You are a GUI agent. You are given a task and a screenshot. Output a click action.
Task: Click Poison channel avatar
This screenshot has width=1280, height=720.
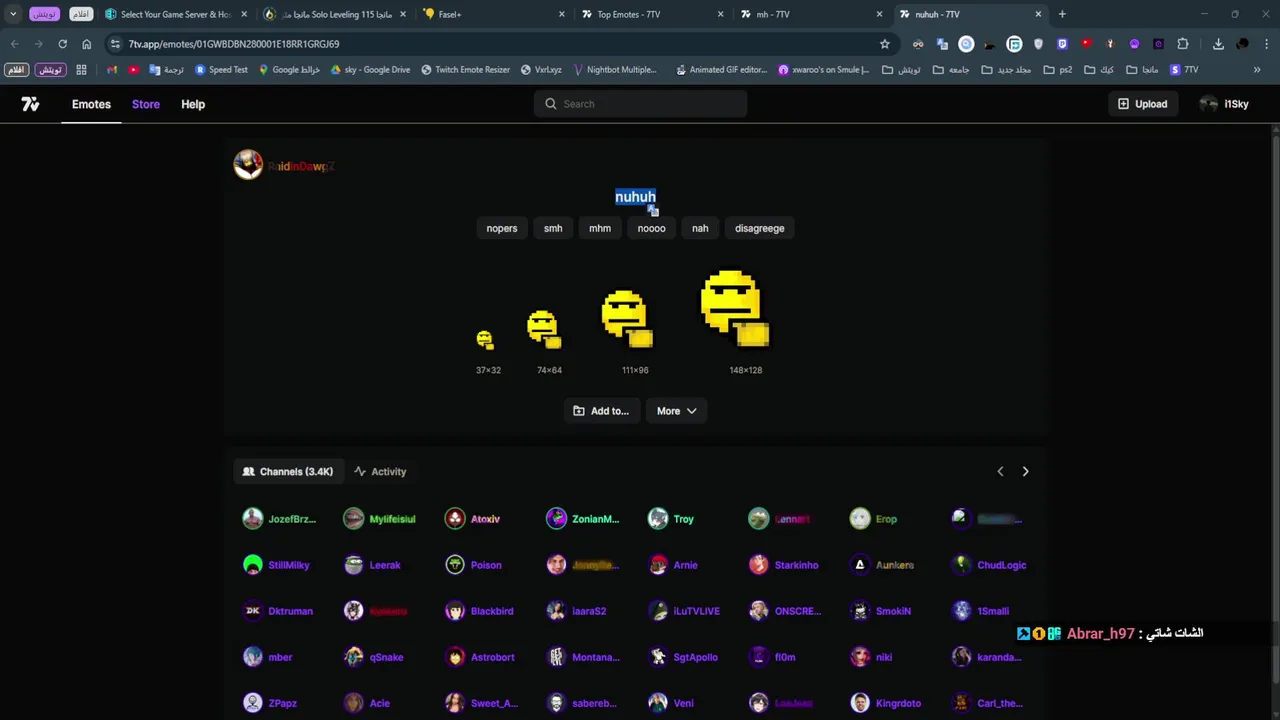coord(455,565)
